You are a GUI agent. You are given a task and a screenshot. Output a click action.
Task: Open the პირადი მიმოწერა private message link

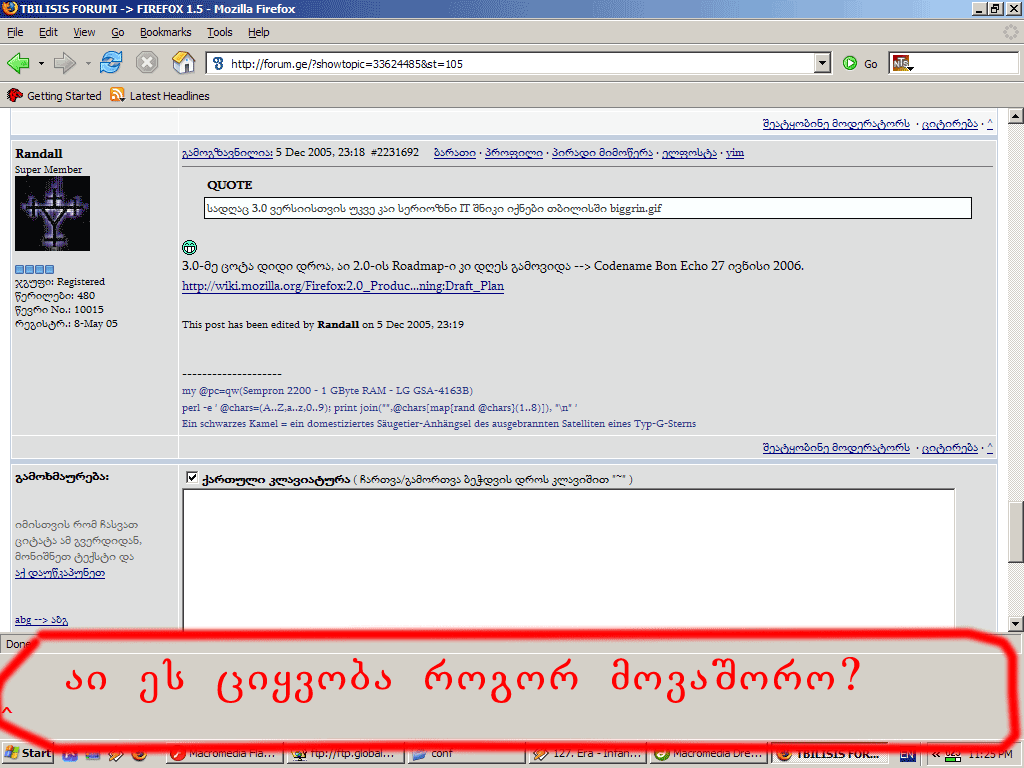pyautogui.click(x=602, y=153)
